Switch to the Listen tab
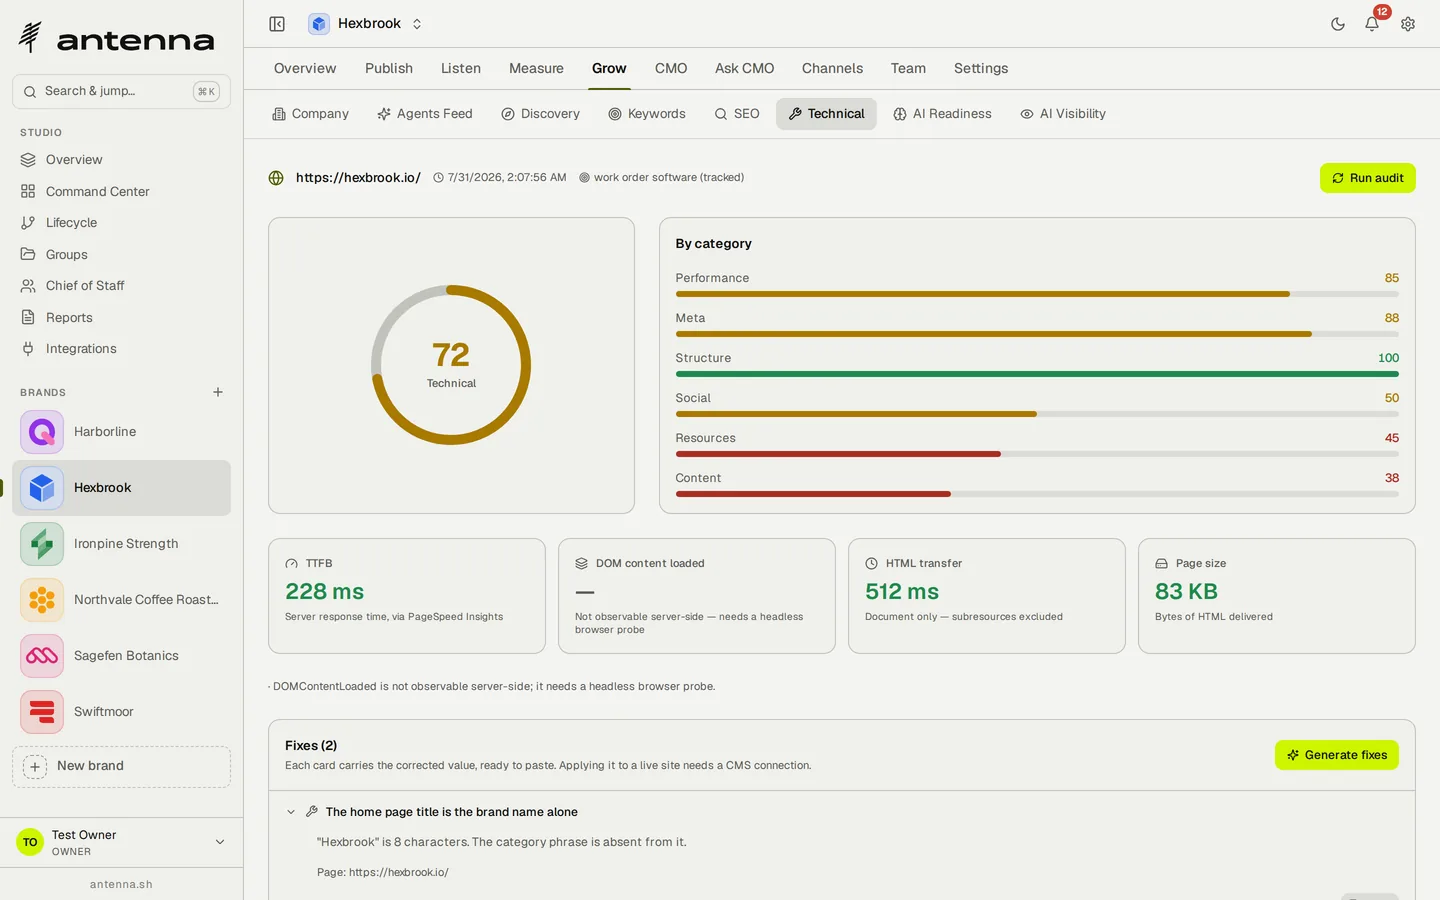 [461, 68]
